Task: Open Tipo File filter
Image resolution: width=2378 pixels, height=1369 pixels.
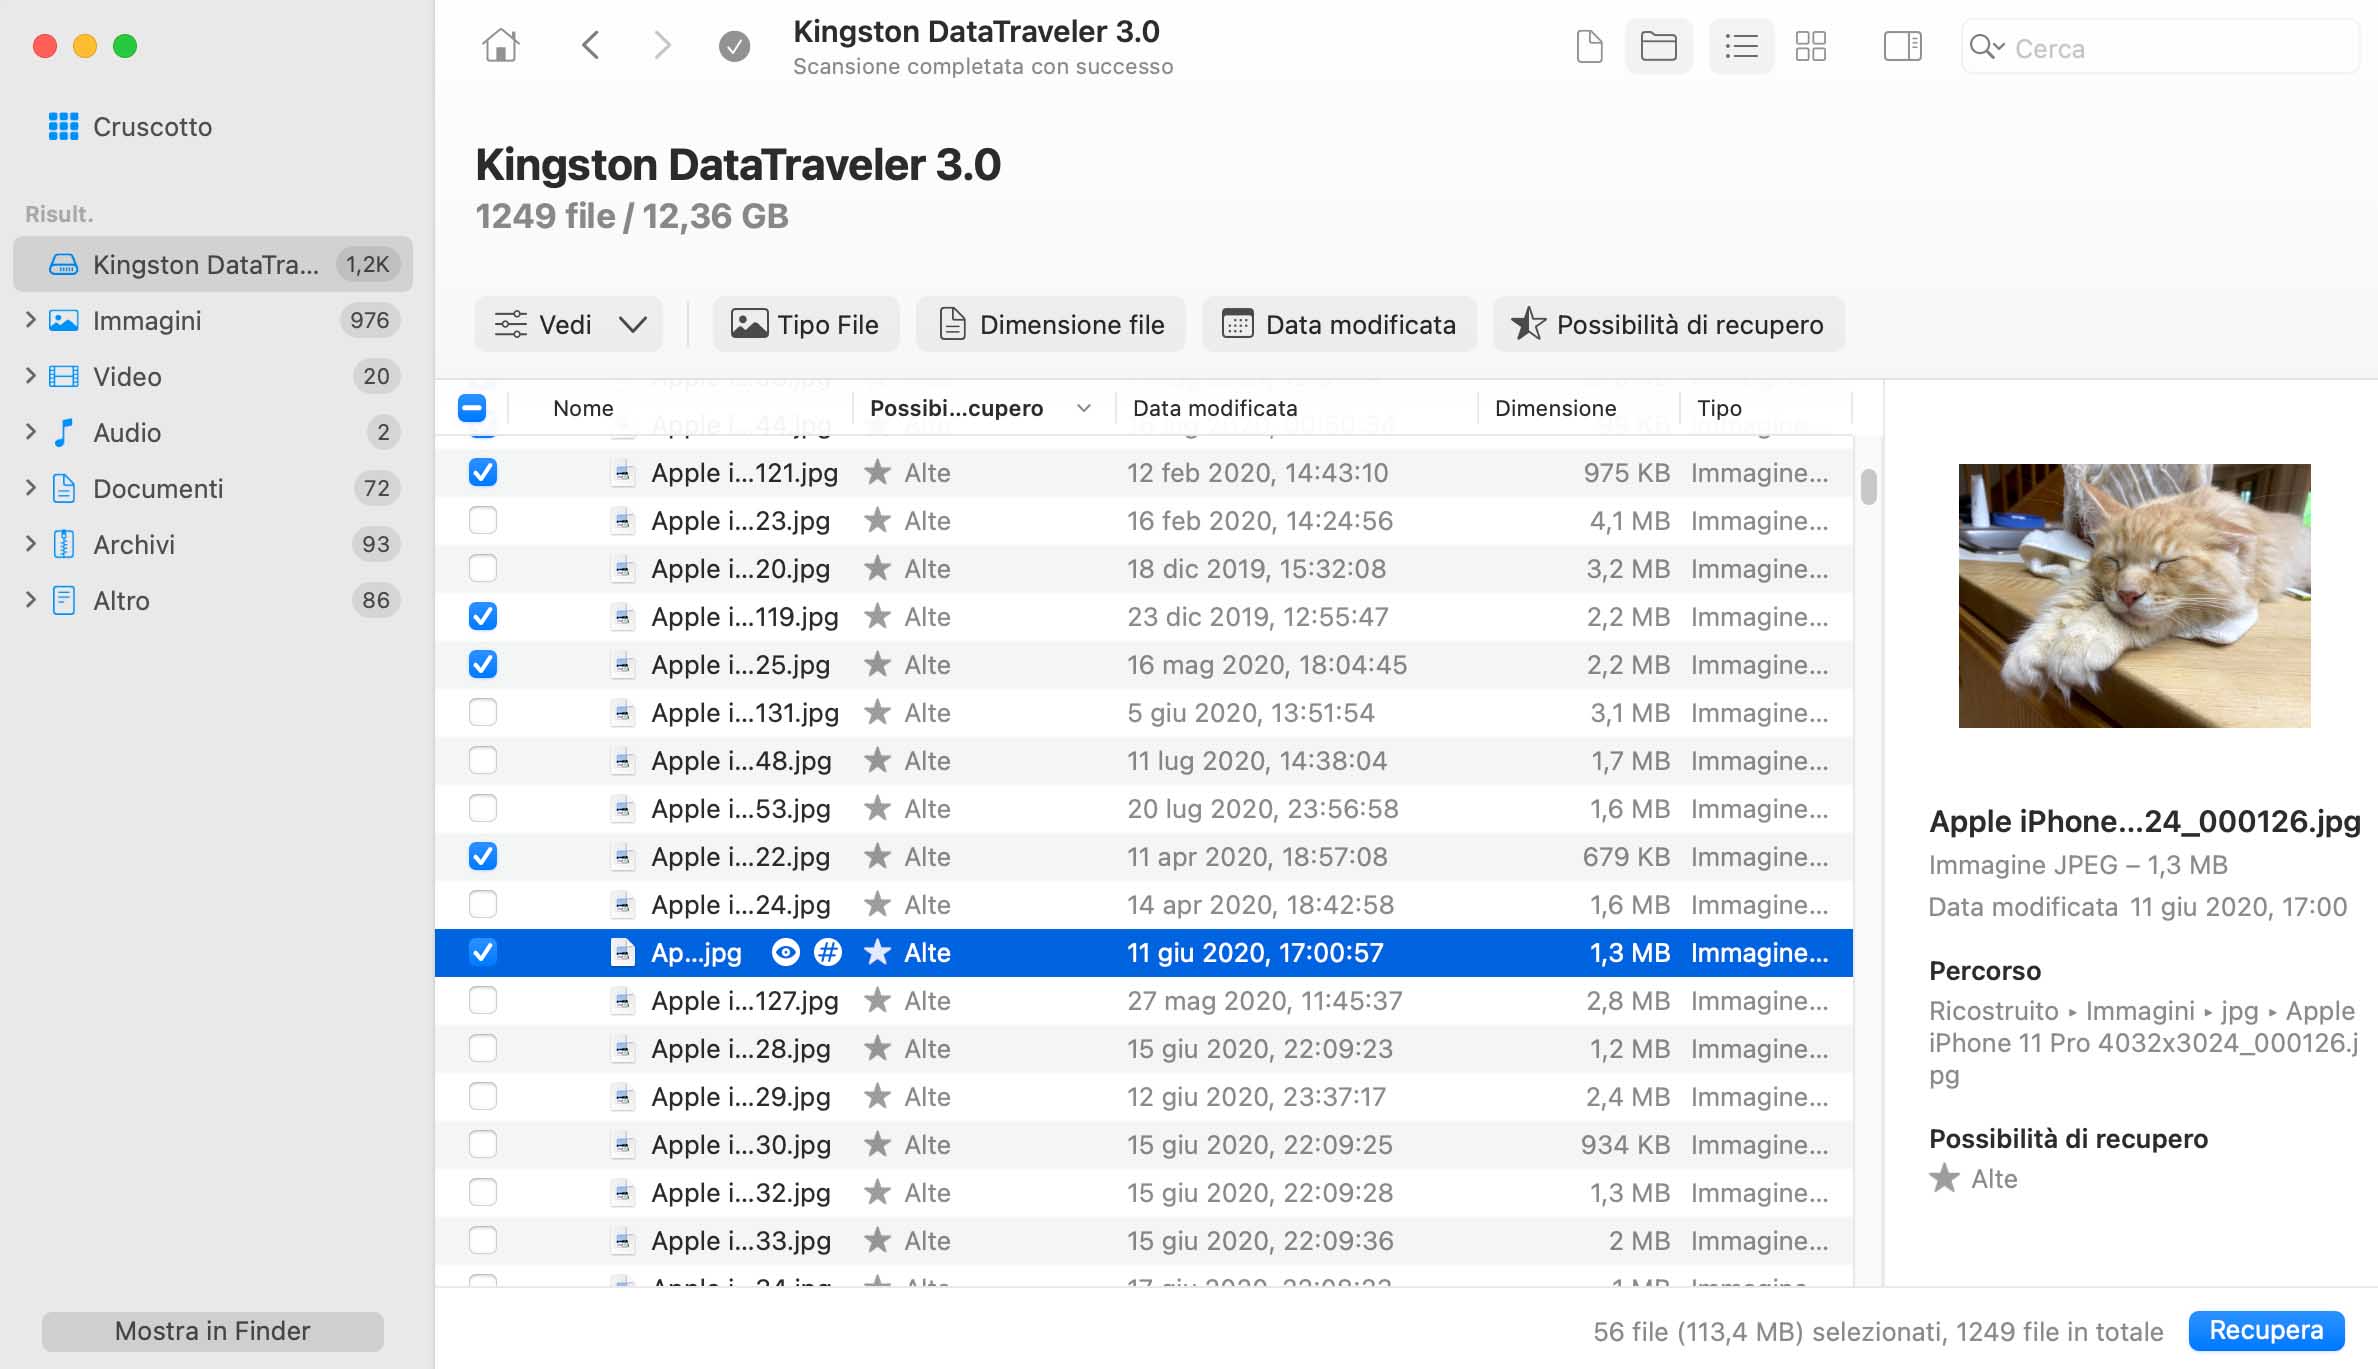Action: click(806, 324)
